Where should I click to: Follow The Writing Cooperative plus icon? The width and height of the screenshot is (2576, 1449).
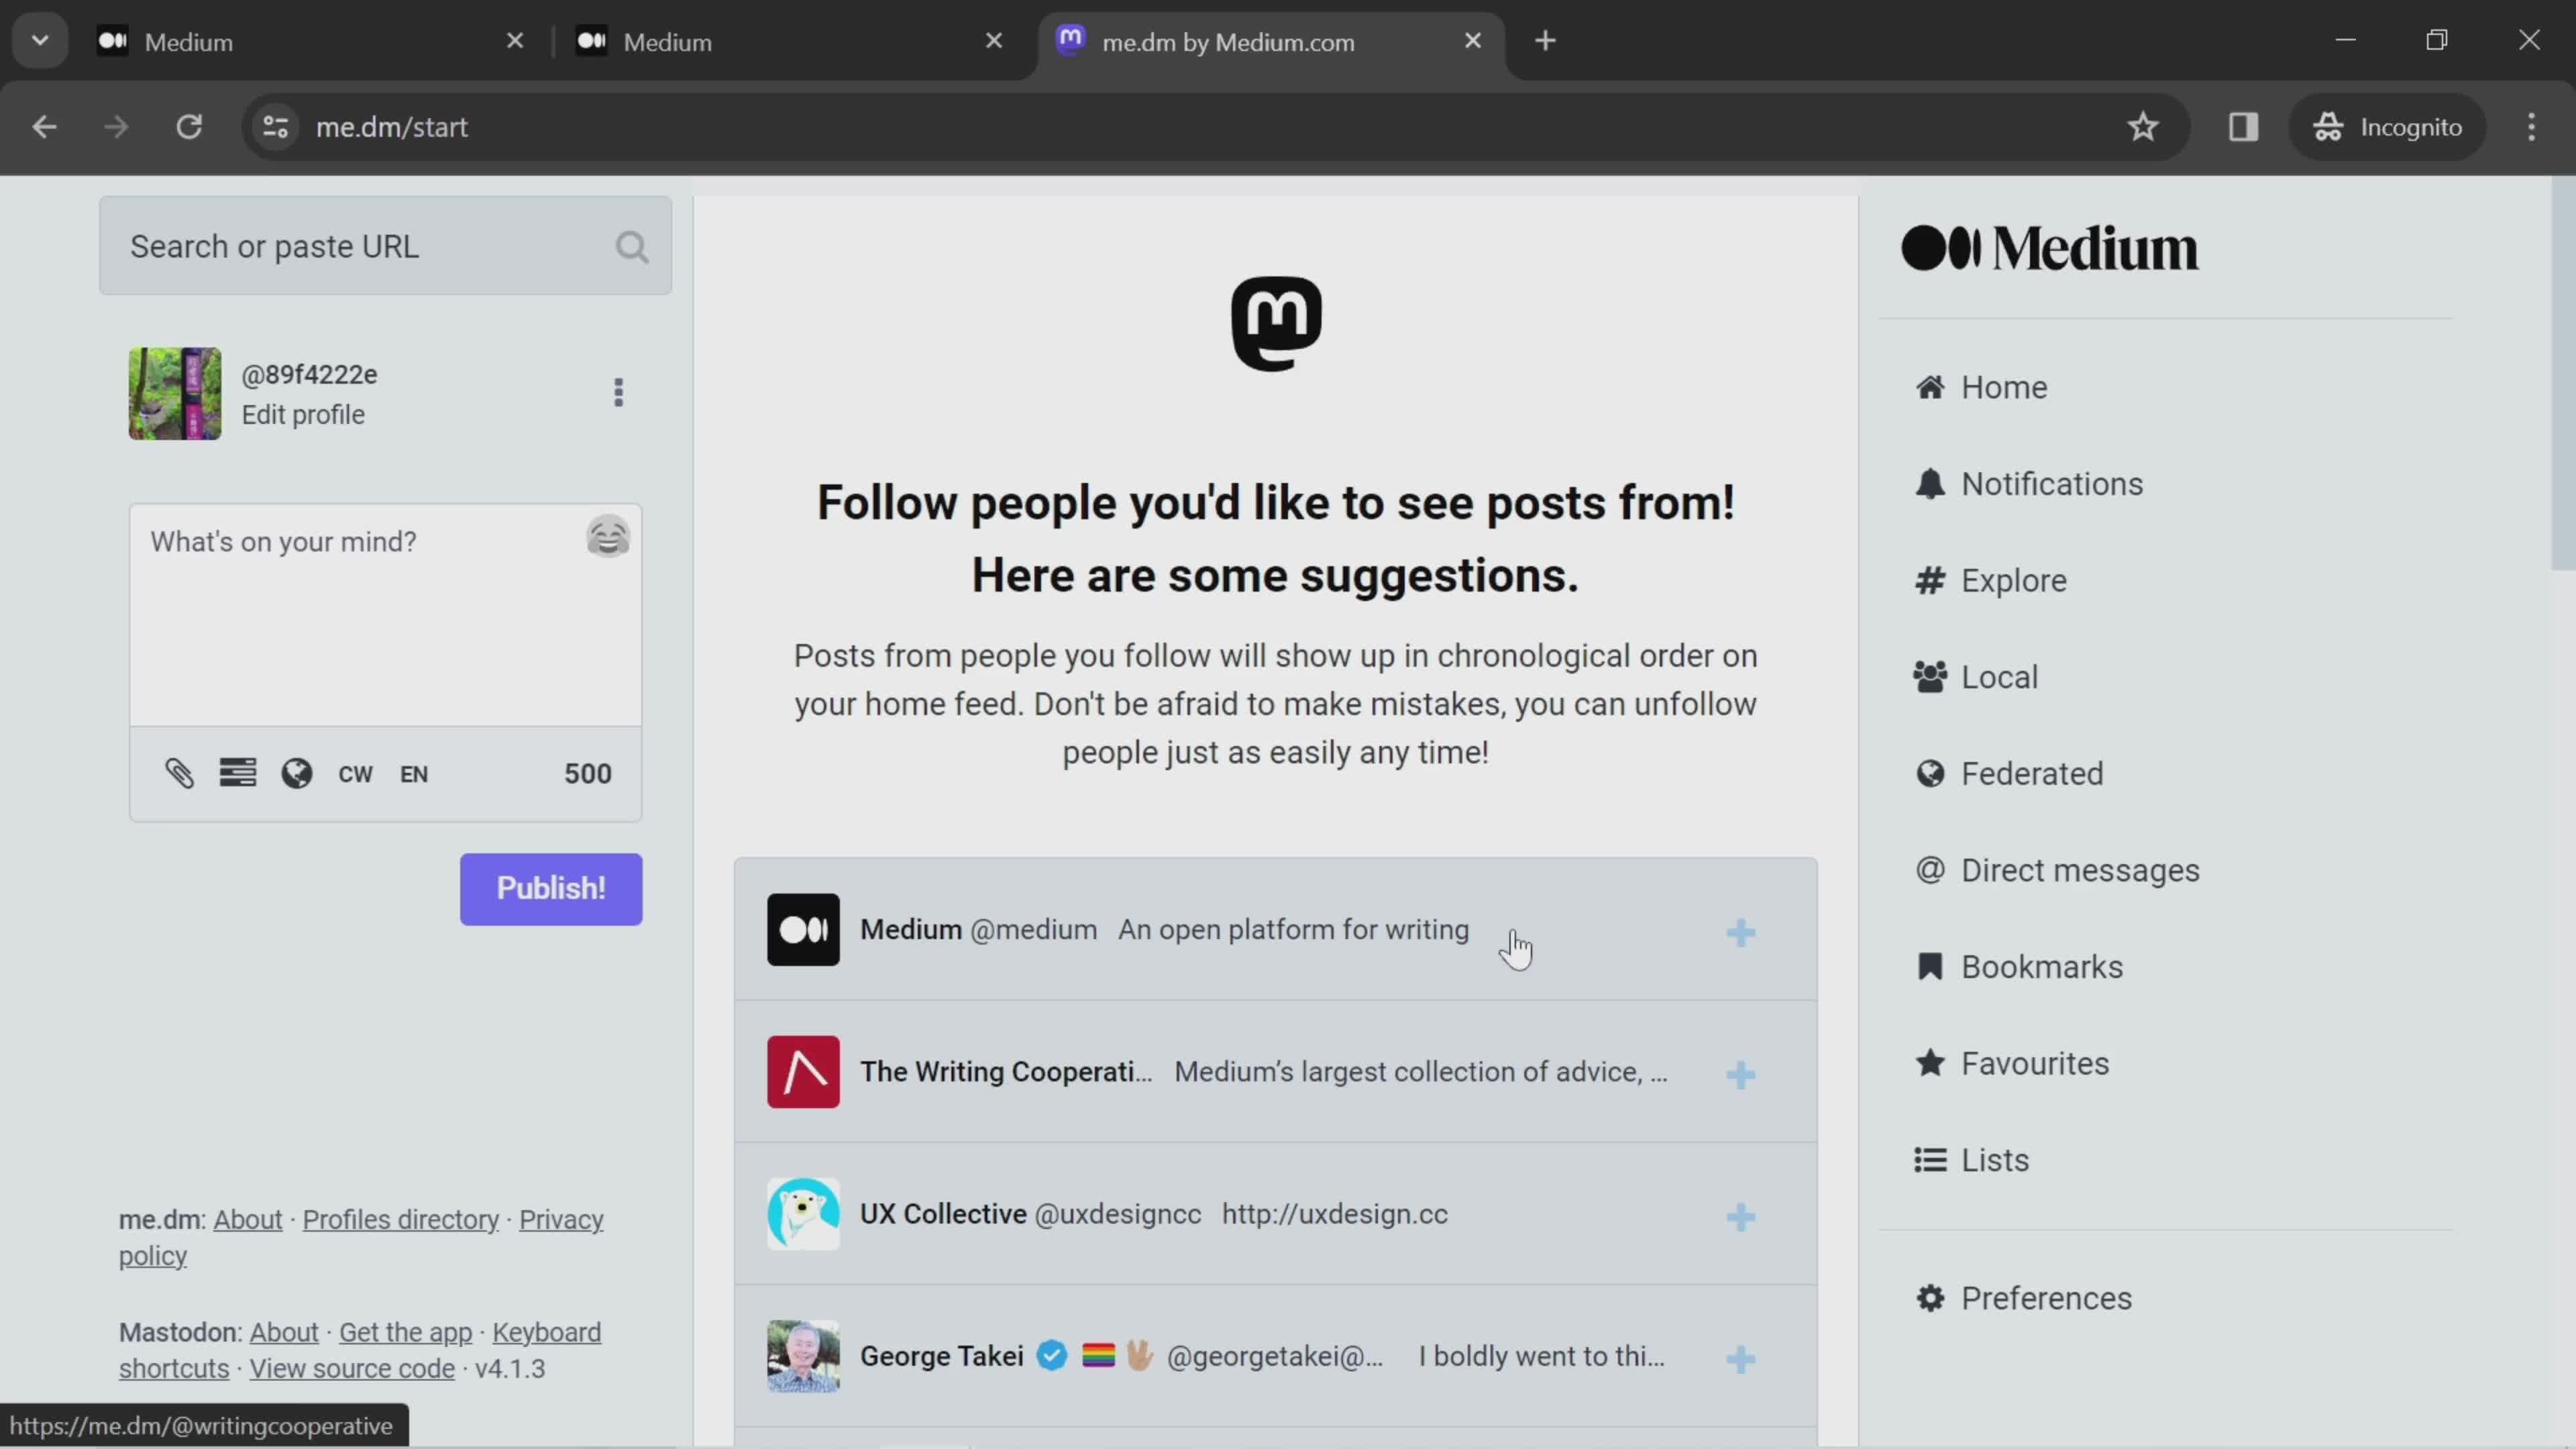coord(1740,1074)
